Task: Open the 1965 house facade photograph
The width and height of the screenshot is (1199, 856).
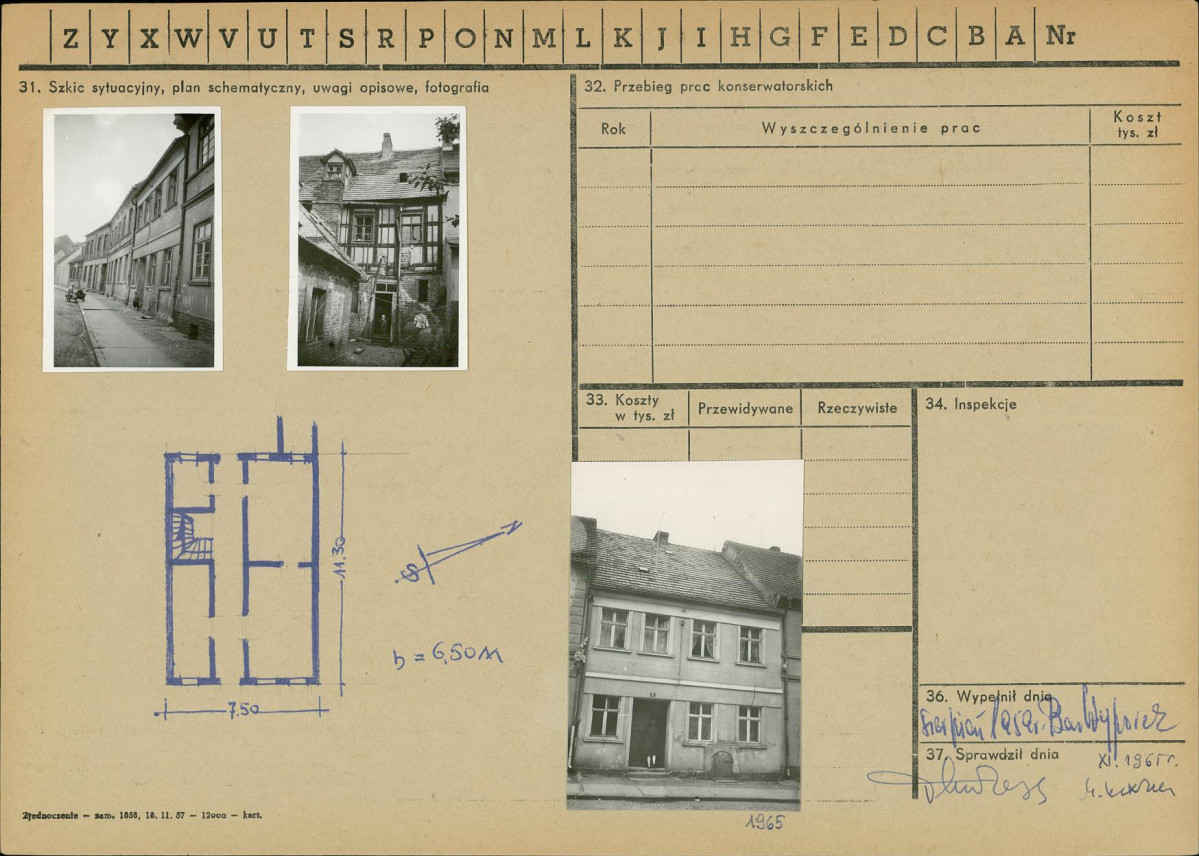Action: (x=684, y=634)
